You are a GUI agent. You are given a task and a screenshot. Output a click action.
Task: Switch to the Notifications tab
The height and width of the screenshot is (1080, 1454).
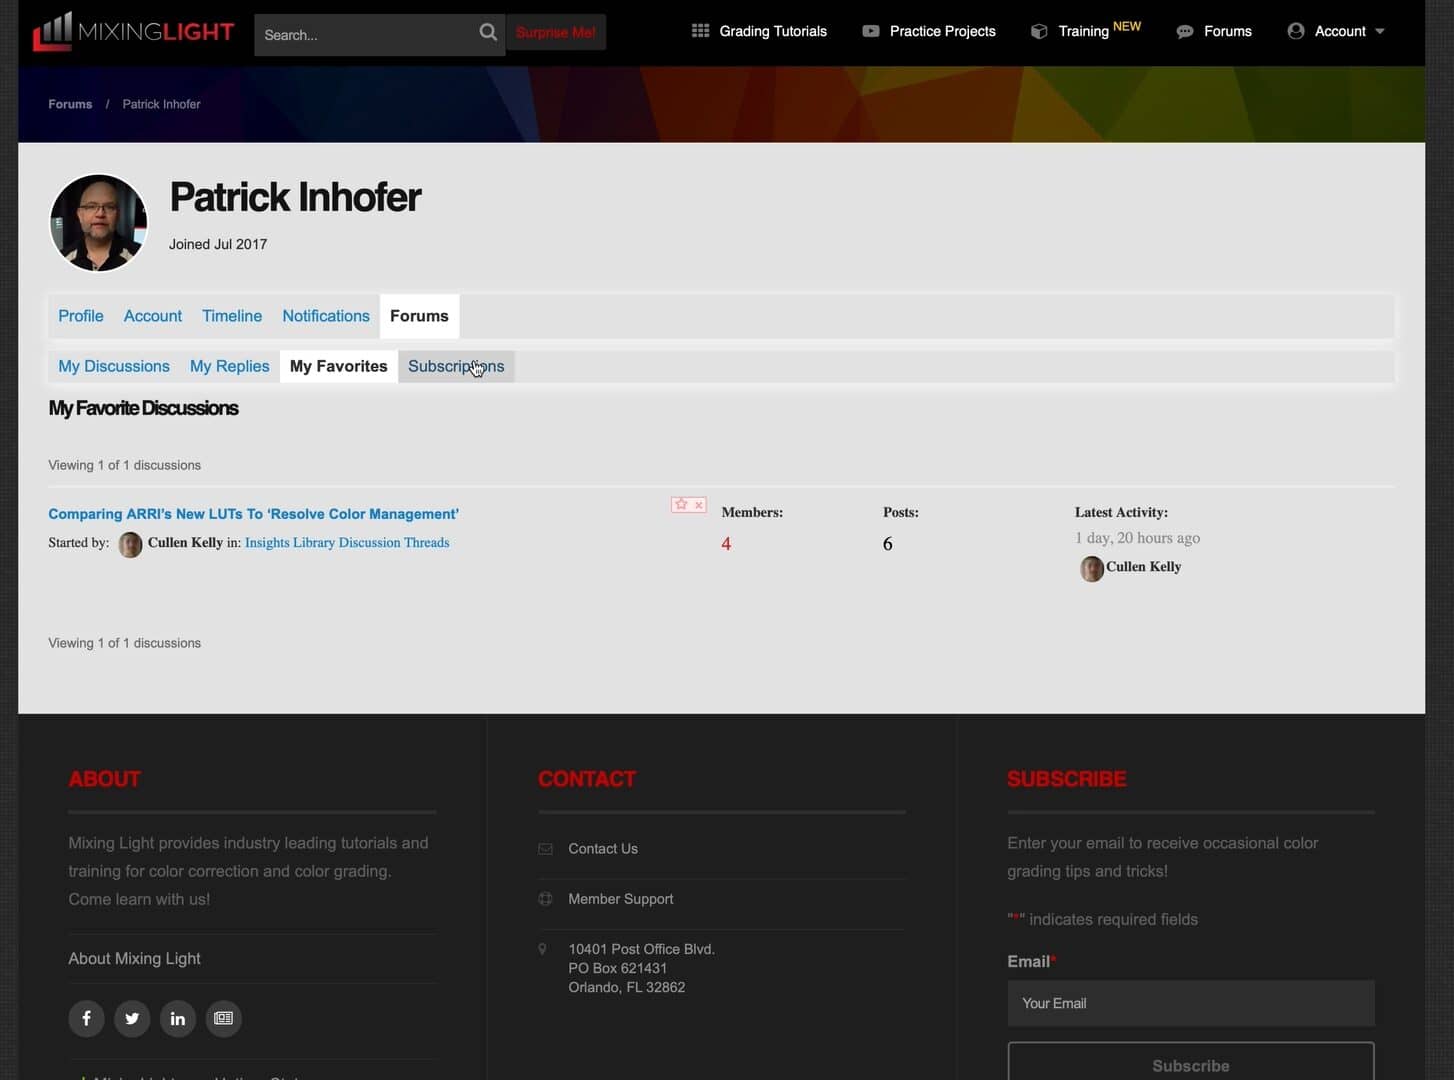pos(326,316)
